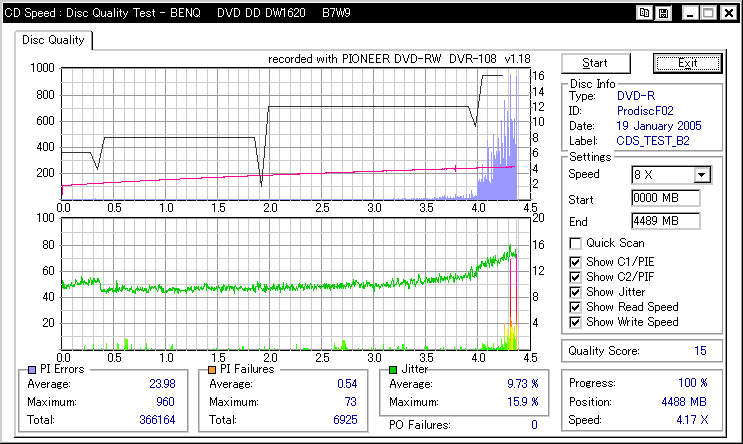Click the Jitter green legend square
743x444 pixels.
tap(391, 369)
